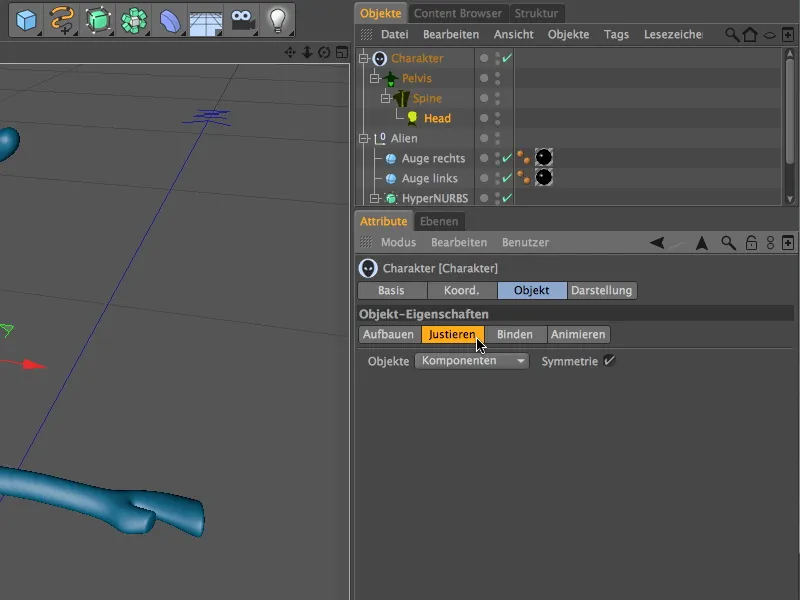Viewport: 800px width, 600px height.
Task: Click the Aufbauen button
Action: [x=388, y=335]
